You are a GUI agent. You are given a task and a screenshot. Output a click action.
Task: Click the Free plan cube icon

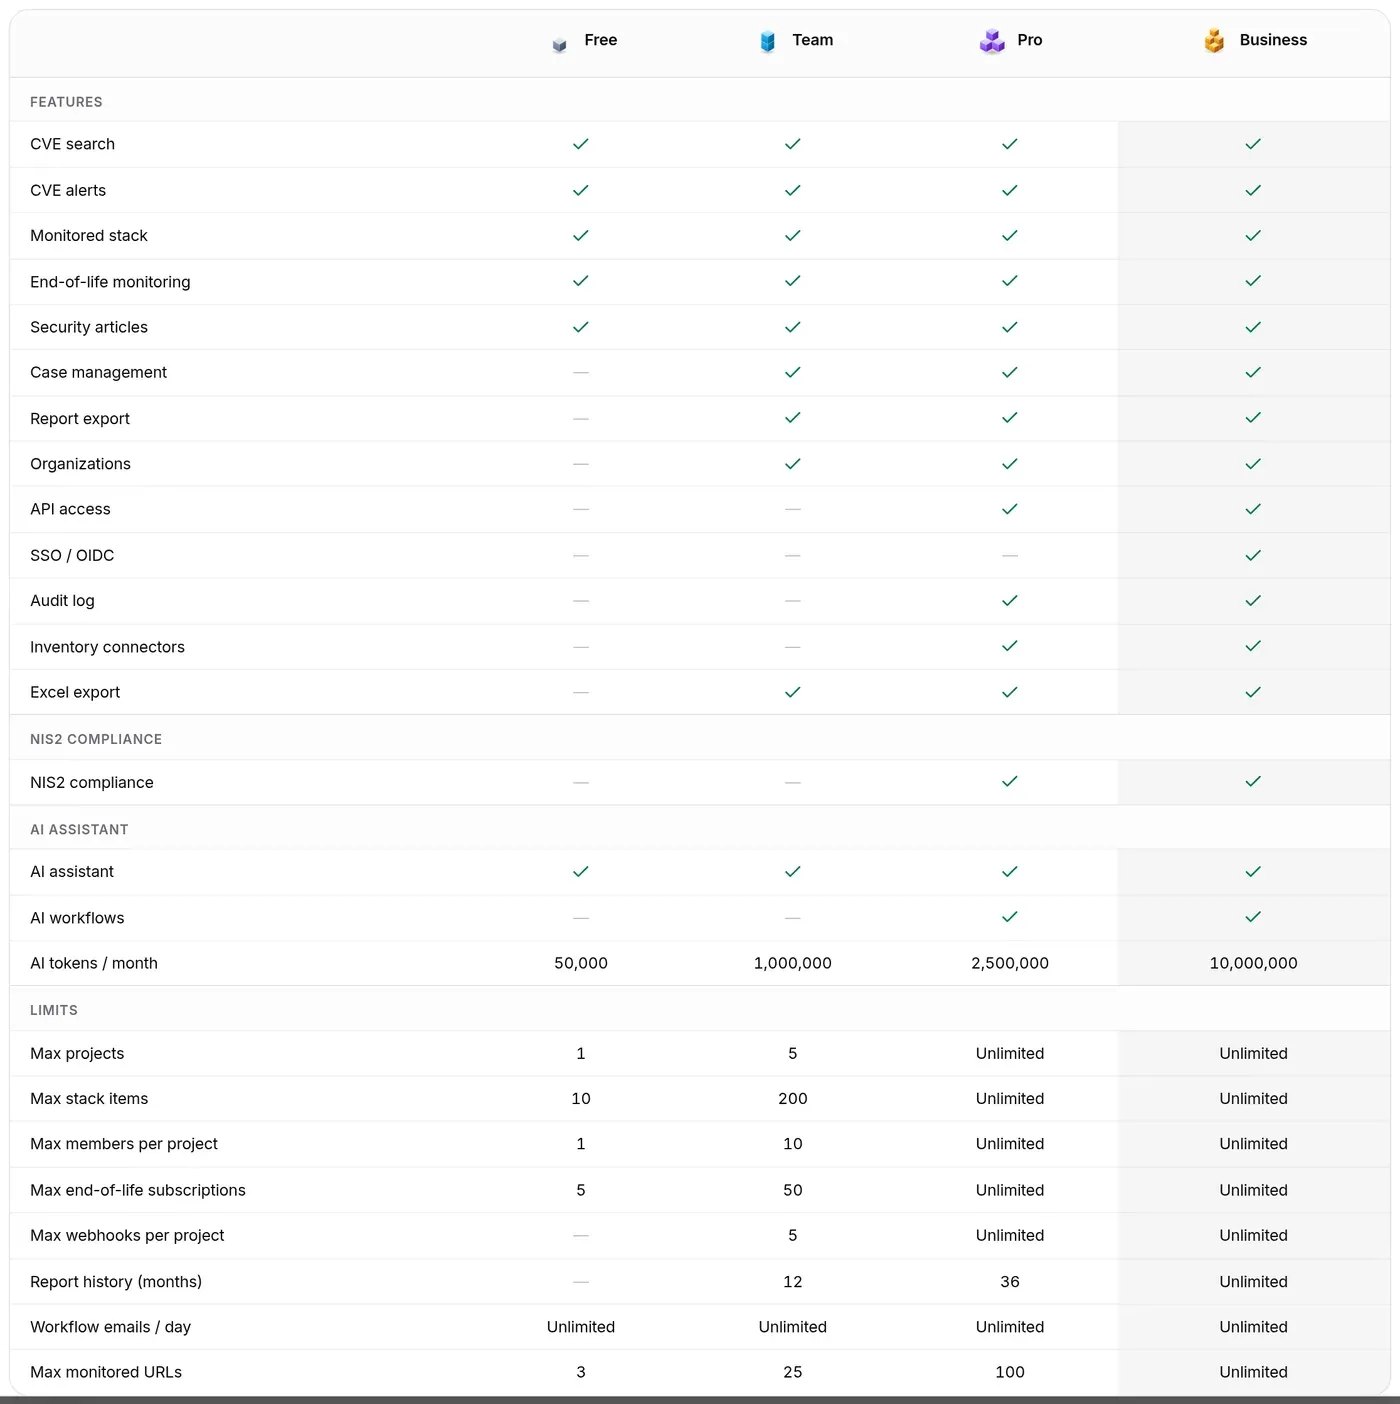coord(559,45)
